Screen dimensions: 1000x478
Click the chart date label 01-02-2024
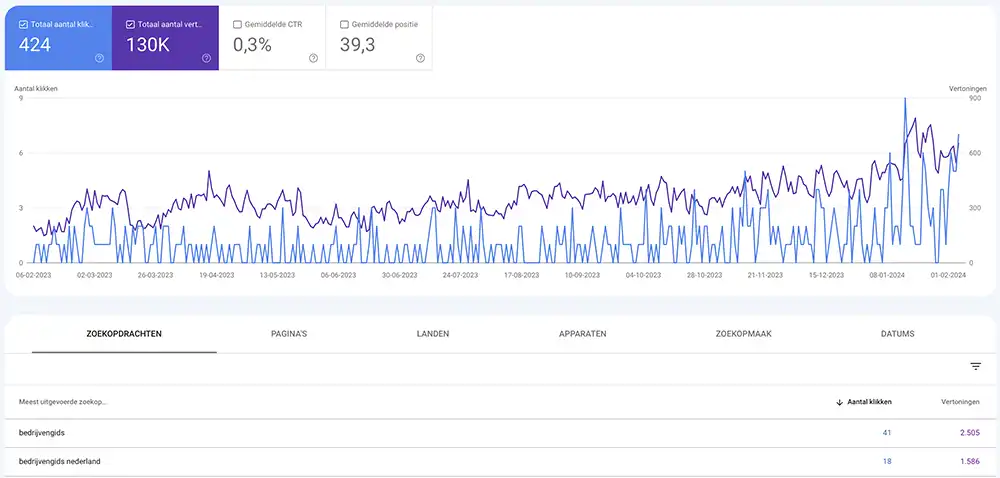point(948,275)
